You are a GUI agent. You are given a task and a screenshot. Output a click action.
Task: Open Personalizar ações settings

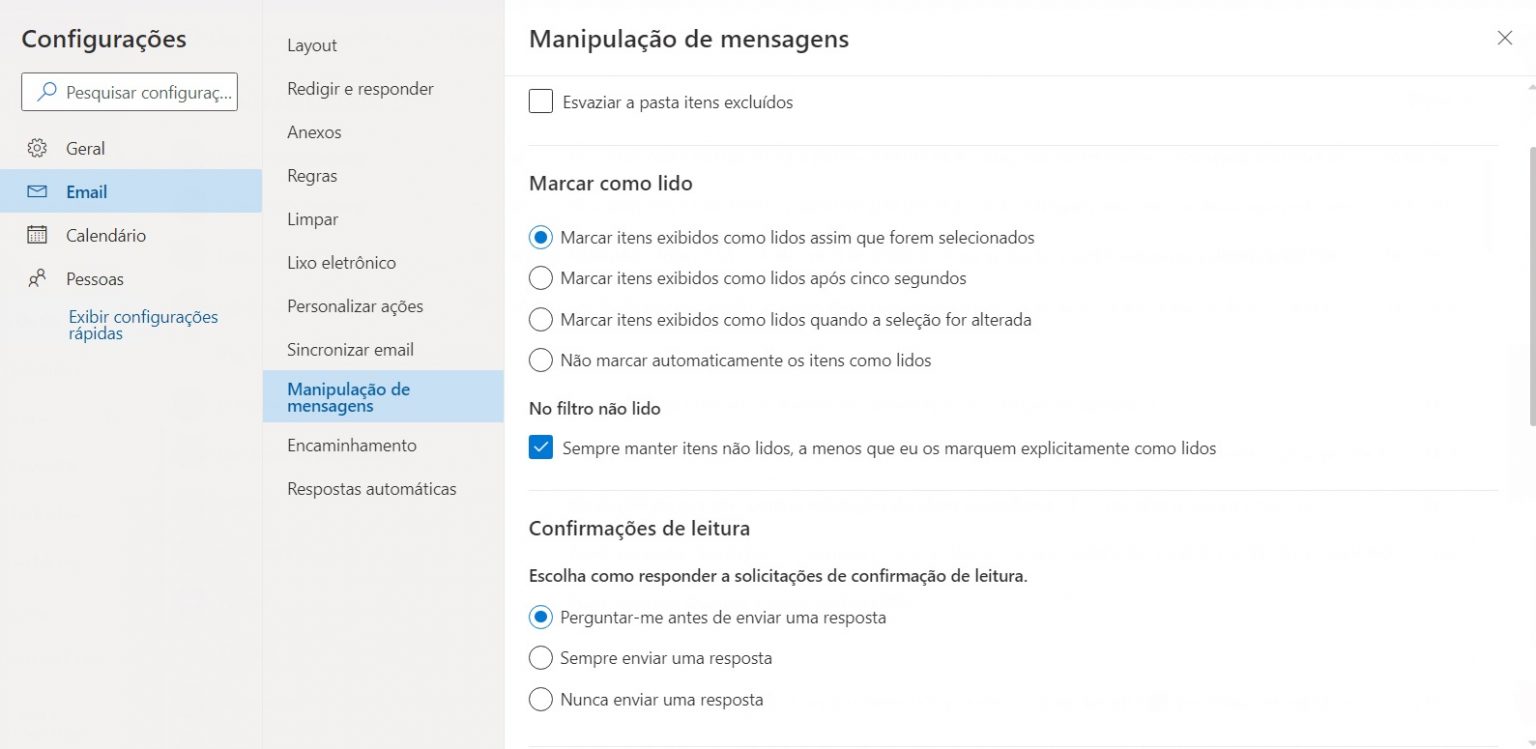(x=383, y=306)
